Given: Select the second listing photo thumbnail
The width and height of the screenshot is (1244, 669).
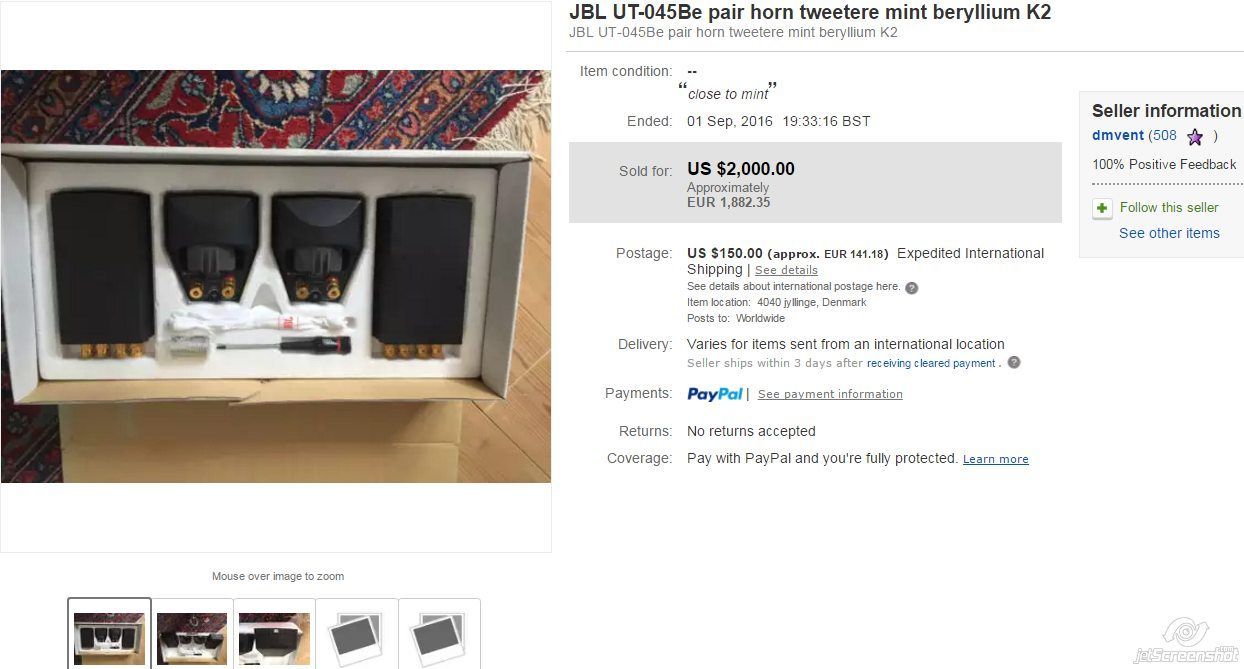Looking at the screenshot, I should (x=192, y=634).
